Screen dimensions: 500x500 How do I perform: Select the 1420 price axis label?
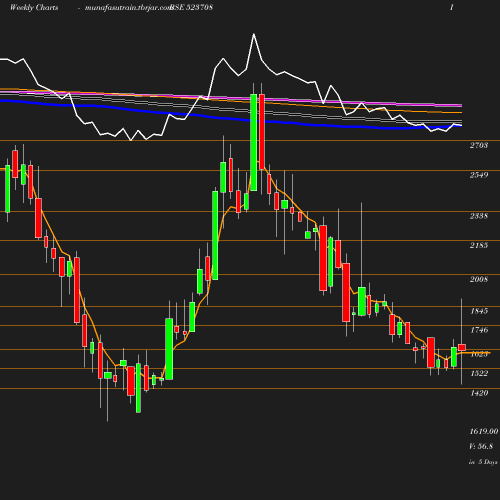(x=479, y=393)
